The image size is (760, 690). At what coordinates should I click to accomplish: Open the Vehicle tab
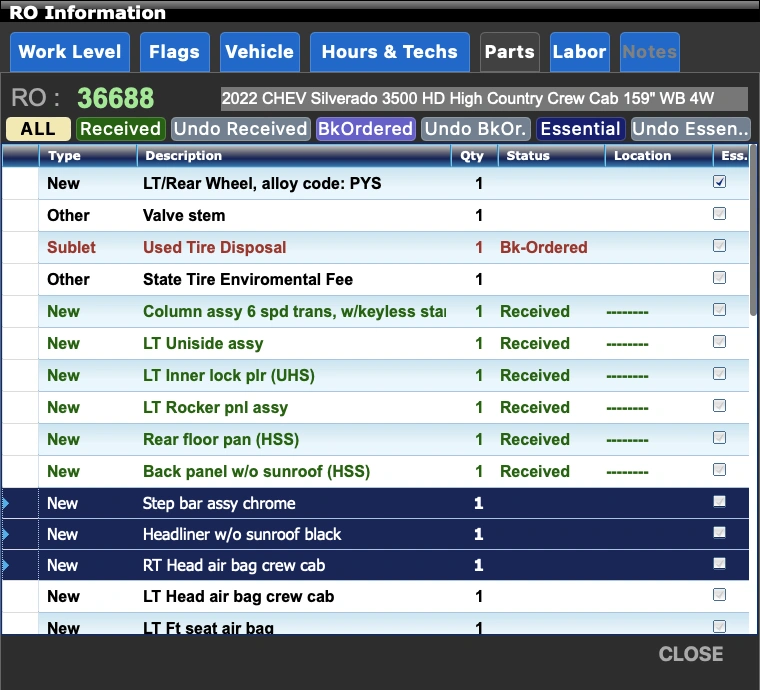259,52
